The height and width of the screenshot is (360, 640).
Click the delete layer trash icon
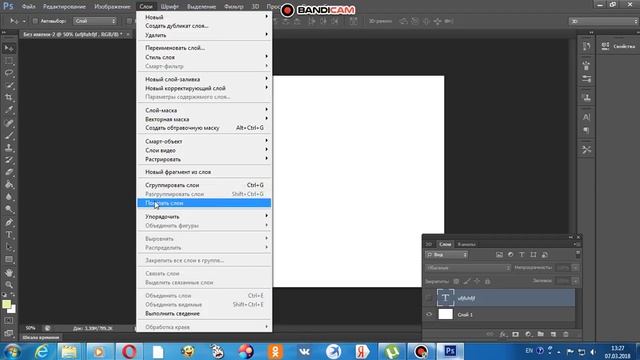point(566,334)
